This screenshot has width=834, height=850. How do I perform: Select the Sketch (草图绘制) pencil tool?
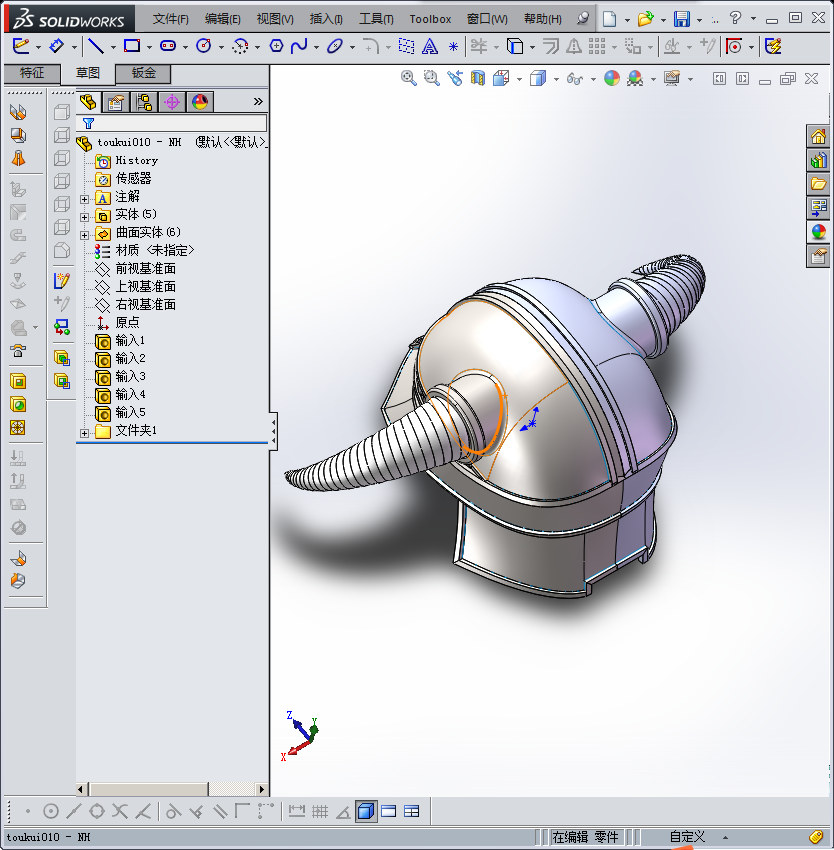20,45
